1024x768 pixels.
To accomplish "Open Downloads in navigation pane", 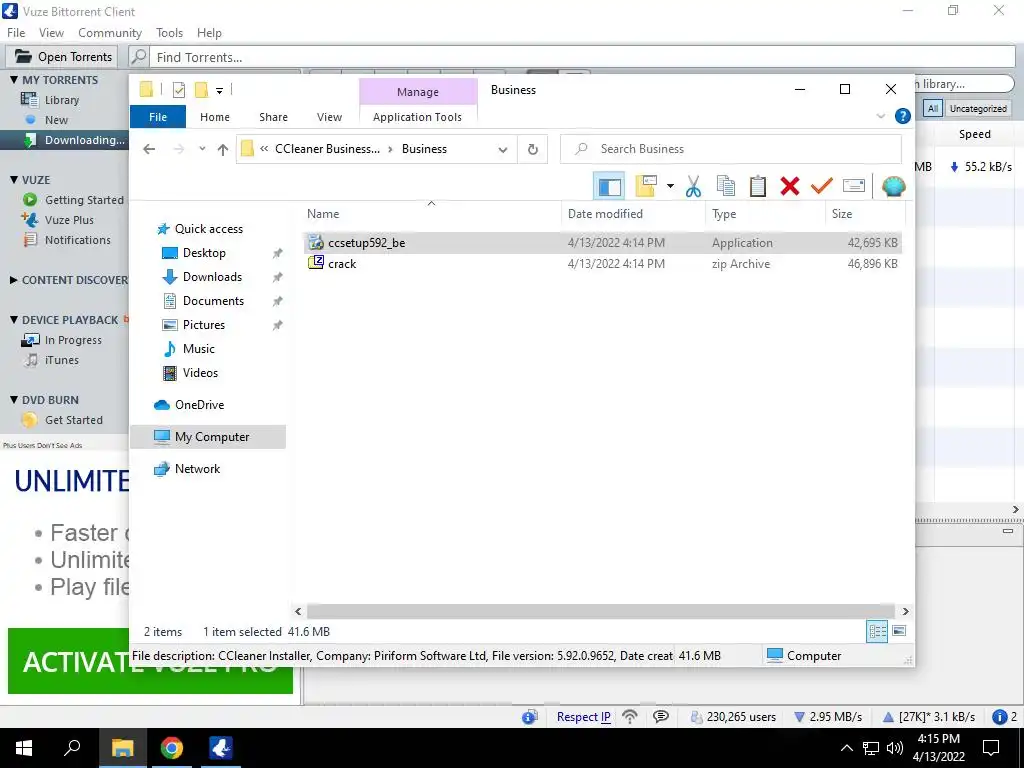I will 212,277.
